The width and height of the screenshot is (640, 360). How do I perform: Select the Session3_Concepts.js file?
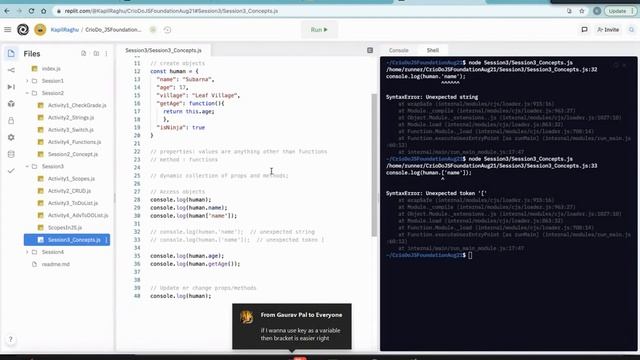click(x=67, y=240)
